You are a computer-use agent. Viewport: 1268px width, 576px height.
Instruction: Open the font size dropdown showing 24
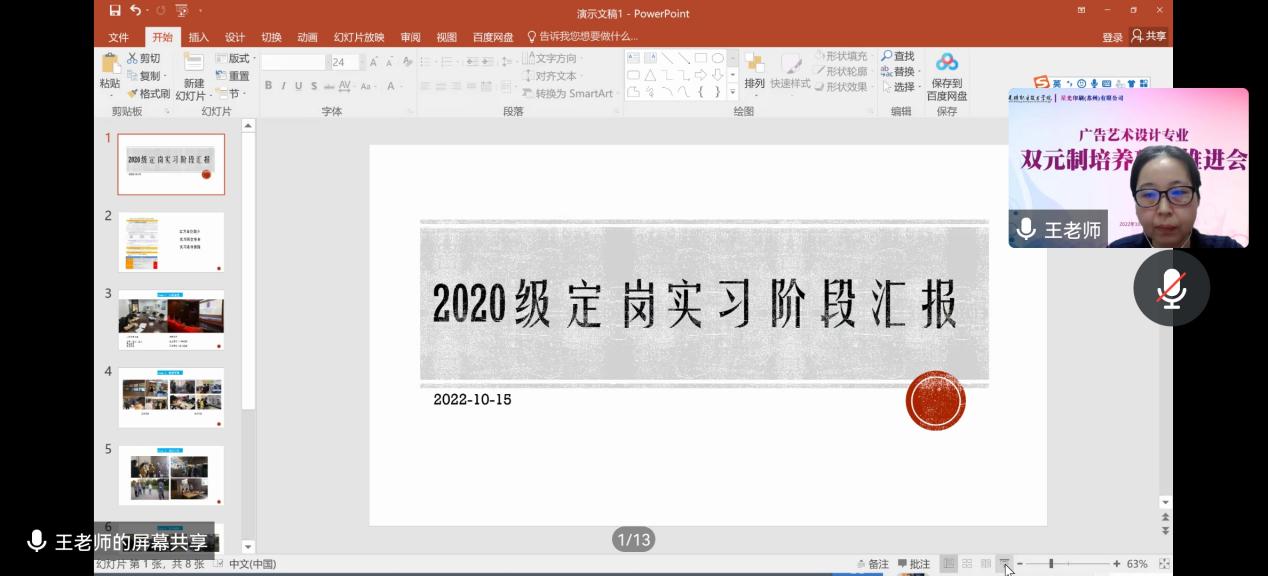coord(353,62)
